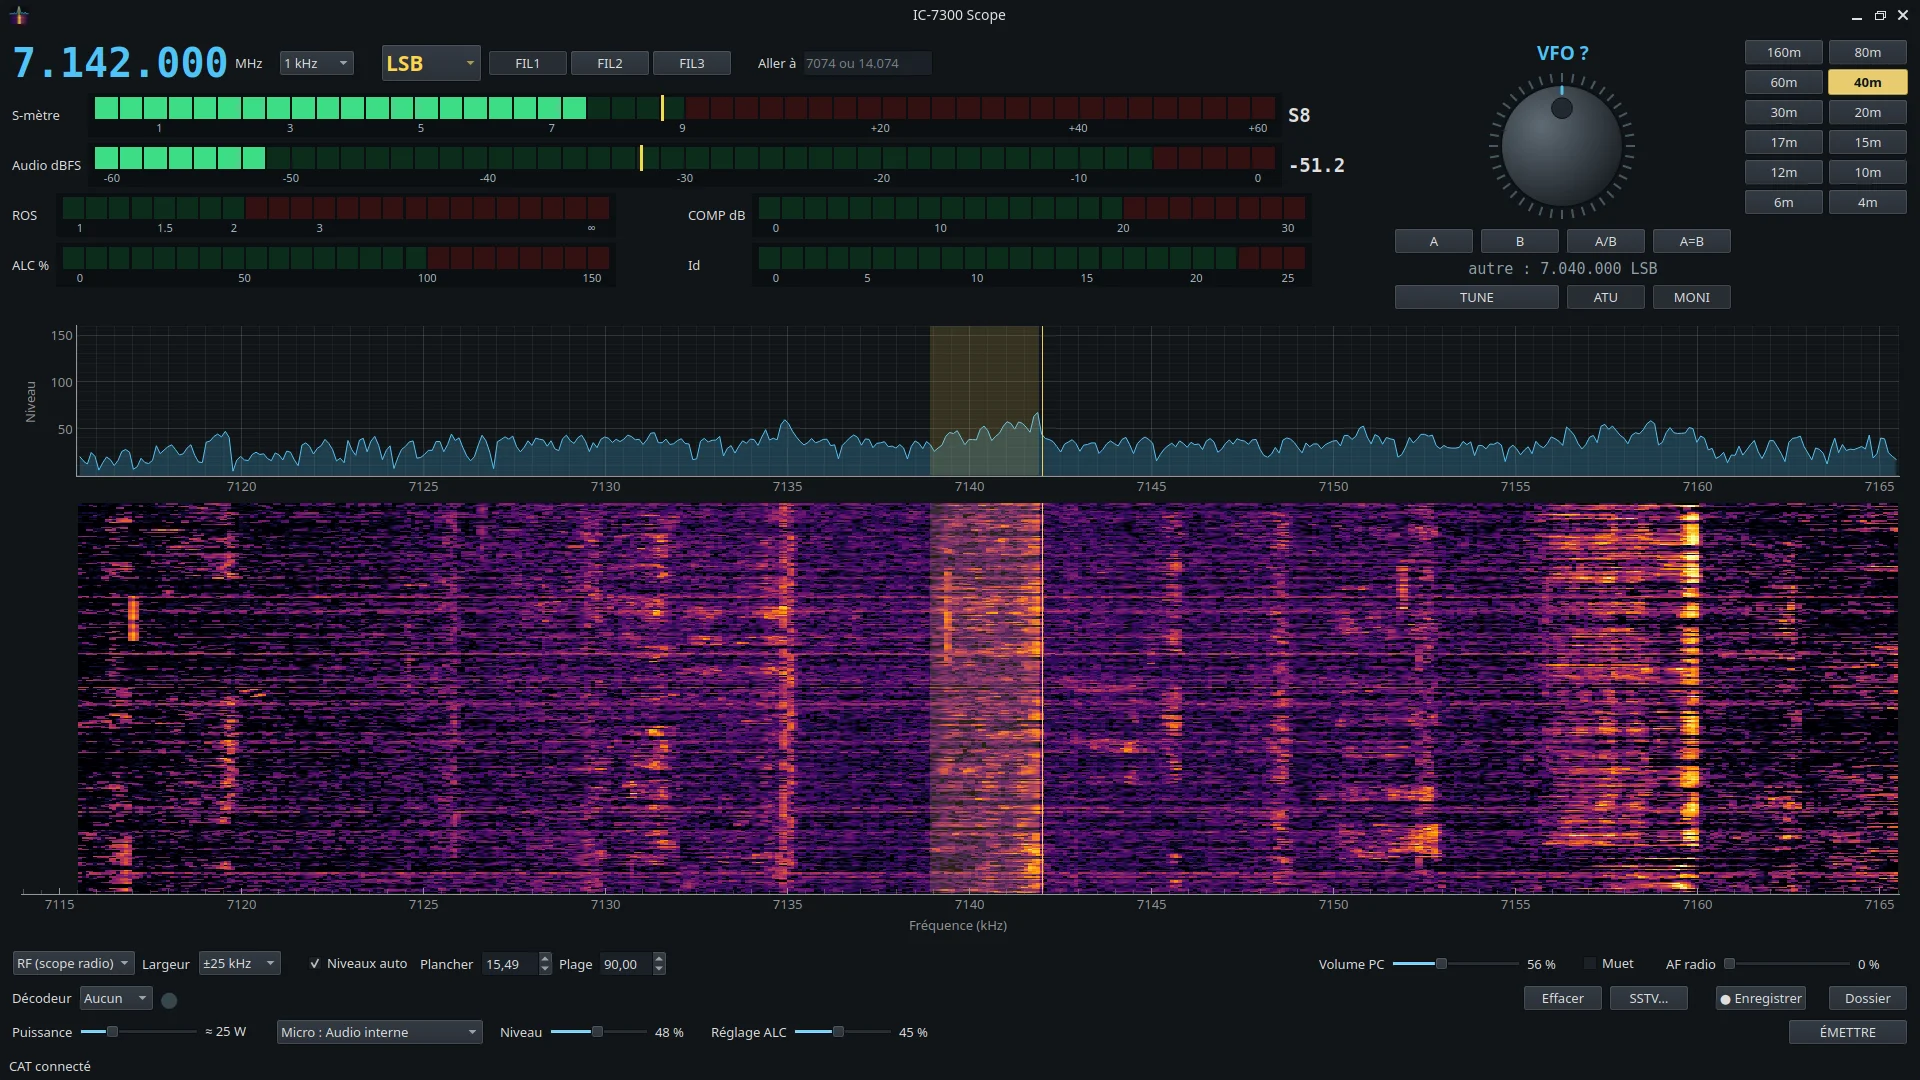Expand the RF (scope radio) source dropdown
Viewport: 1920px width, 1080px height.
click(x=73, y=963)
